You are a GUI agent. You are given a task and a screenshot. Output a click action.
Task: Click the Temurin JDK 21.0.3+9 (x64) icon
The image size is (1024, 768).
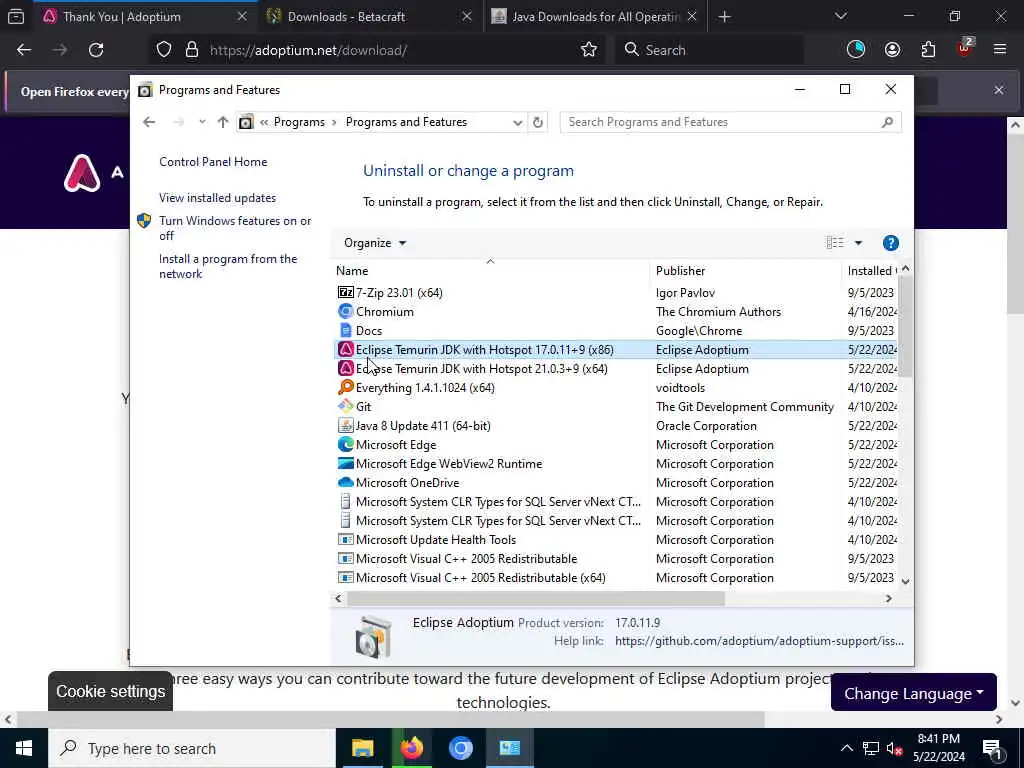(x=345, y=368)
